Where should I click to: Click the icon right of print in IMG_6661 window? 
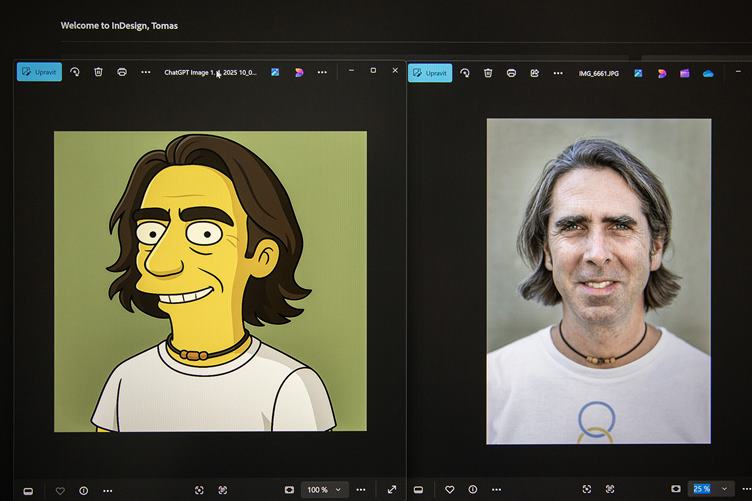coord(535,73)
